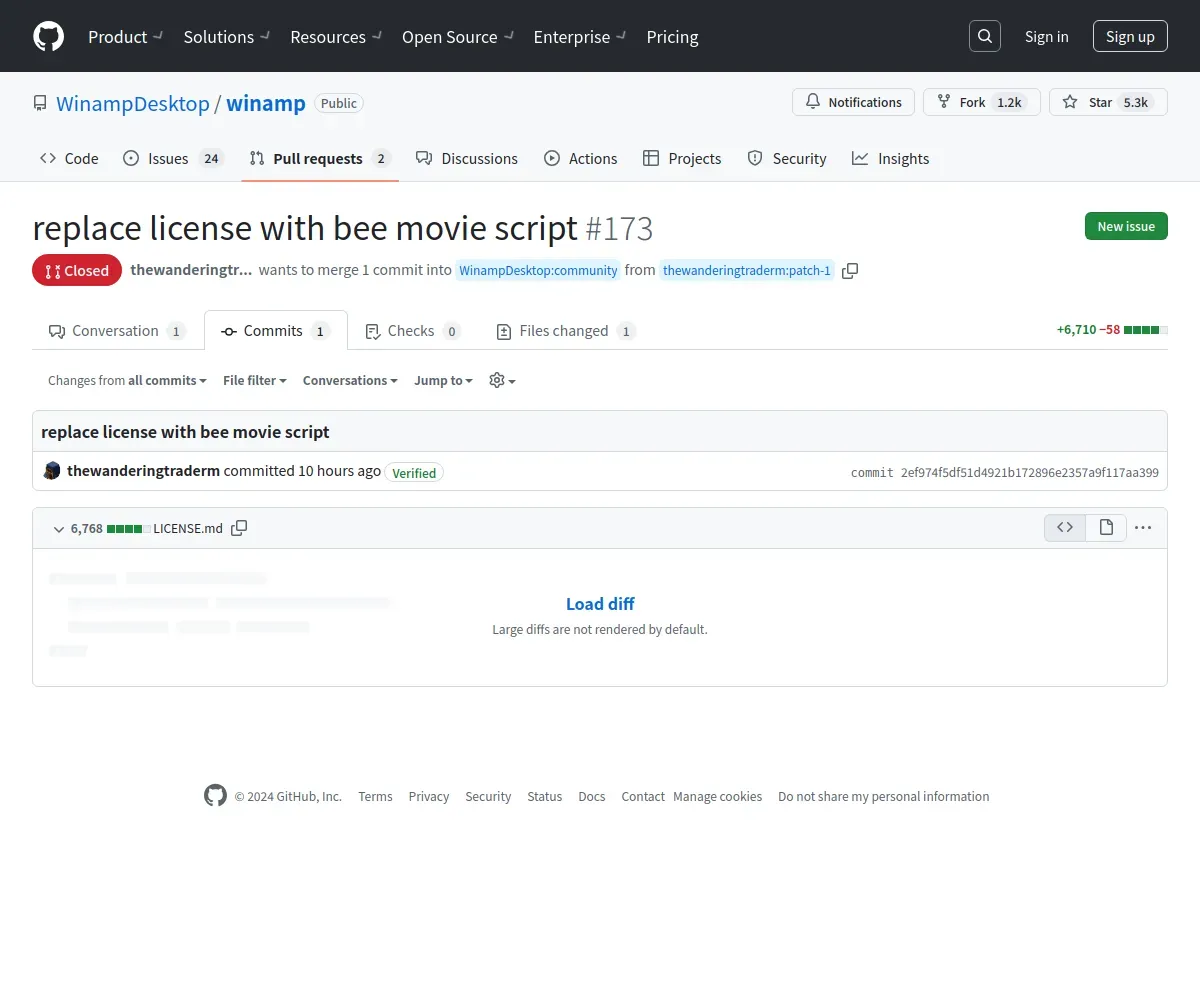Viewport: 1200px width, 1000px height.
Task: Open the search magnifier button
Action: click(985, 36)
